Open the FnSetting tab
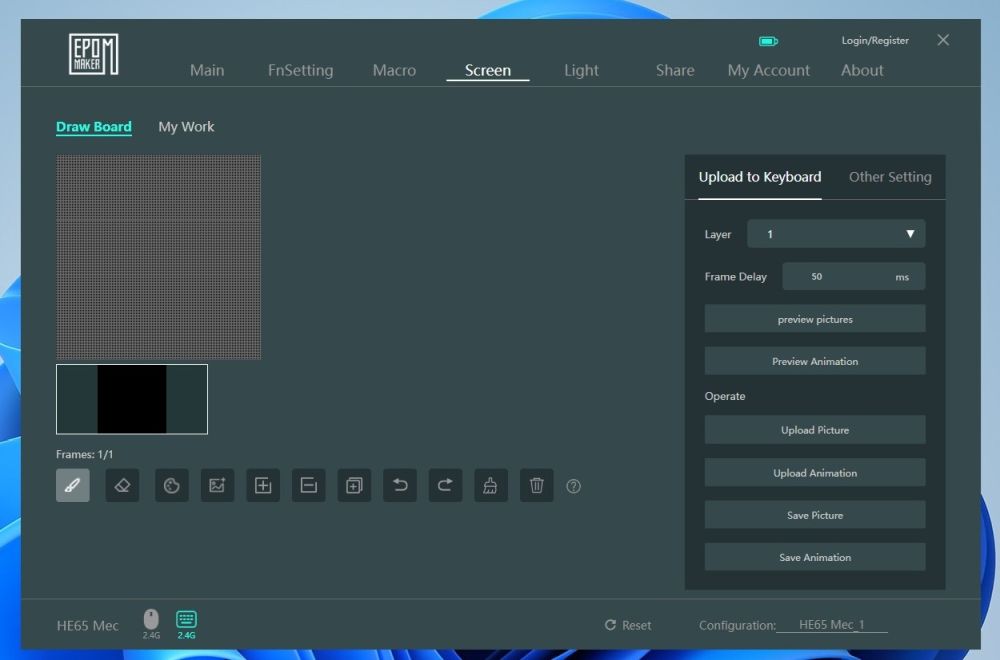Screen dimensions: 1000x660 tap(300, 70)
